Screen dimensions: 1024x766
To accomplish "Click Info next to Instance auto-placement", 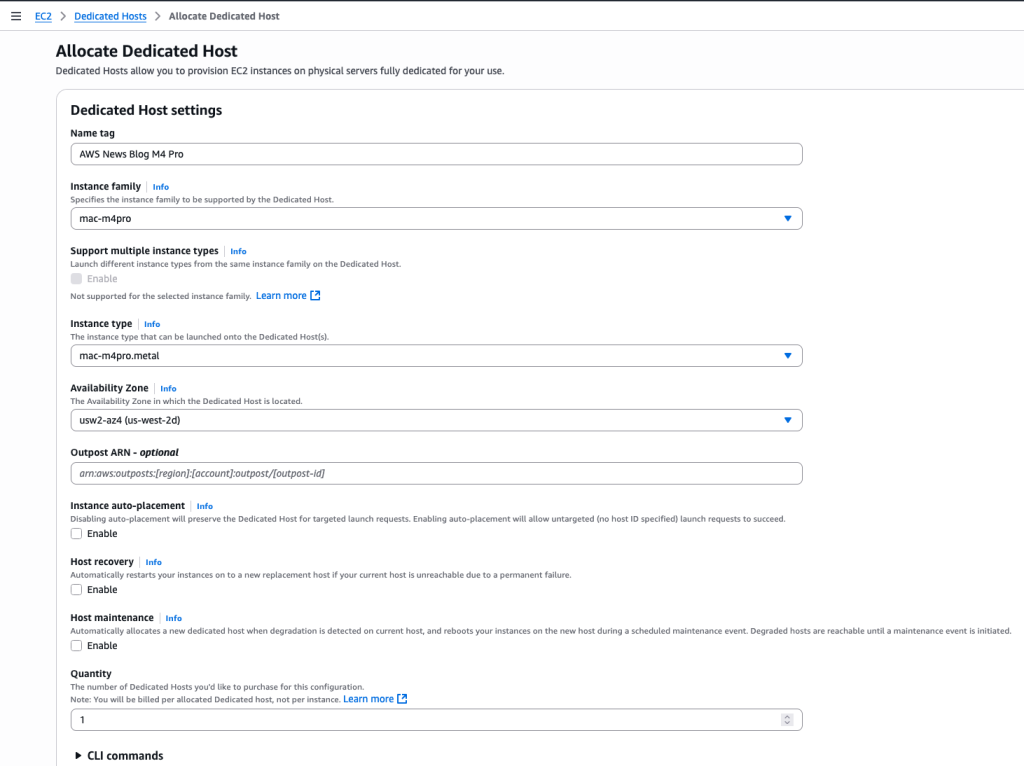I will pyautogui.click(x=204, y=506).
